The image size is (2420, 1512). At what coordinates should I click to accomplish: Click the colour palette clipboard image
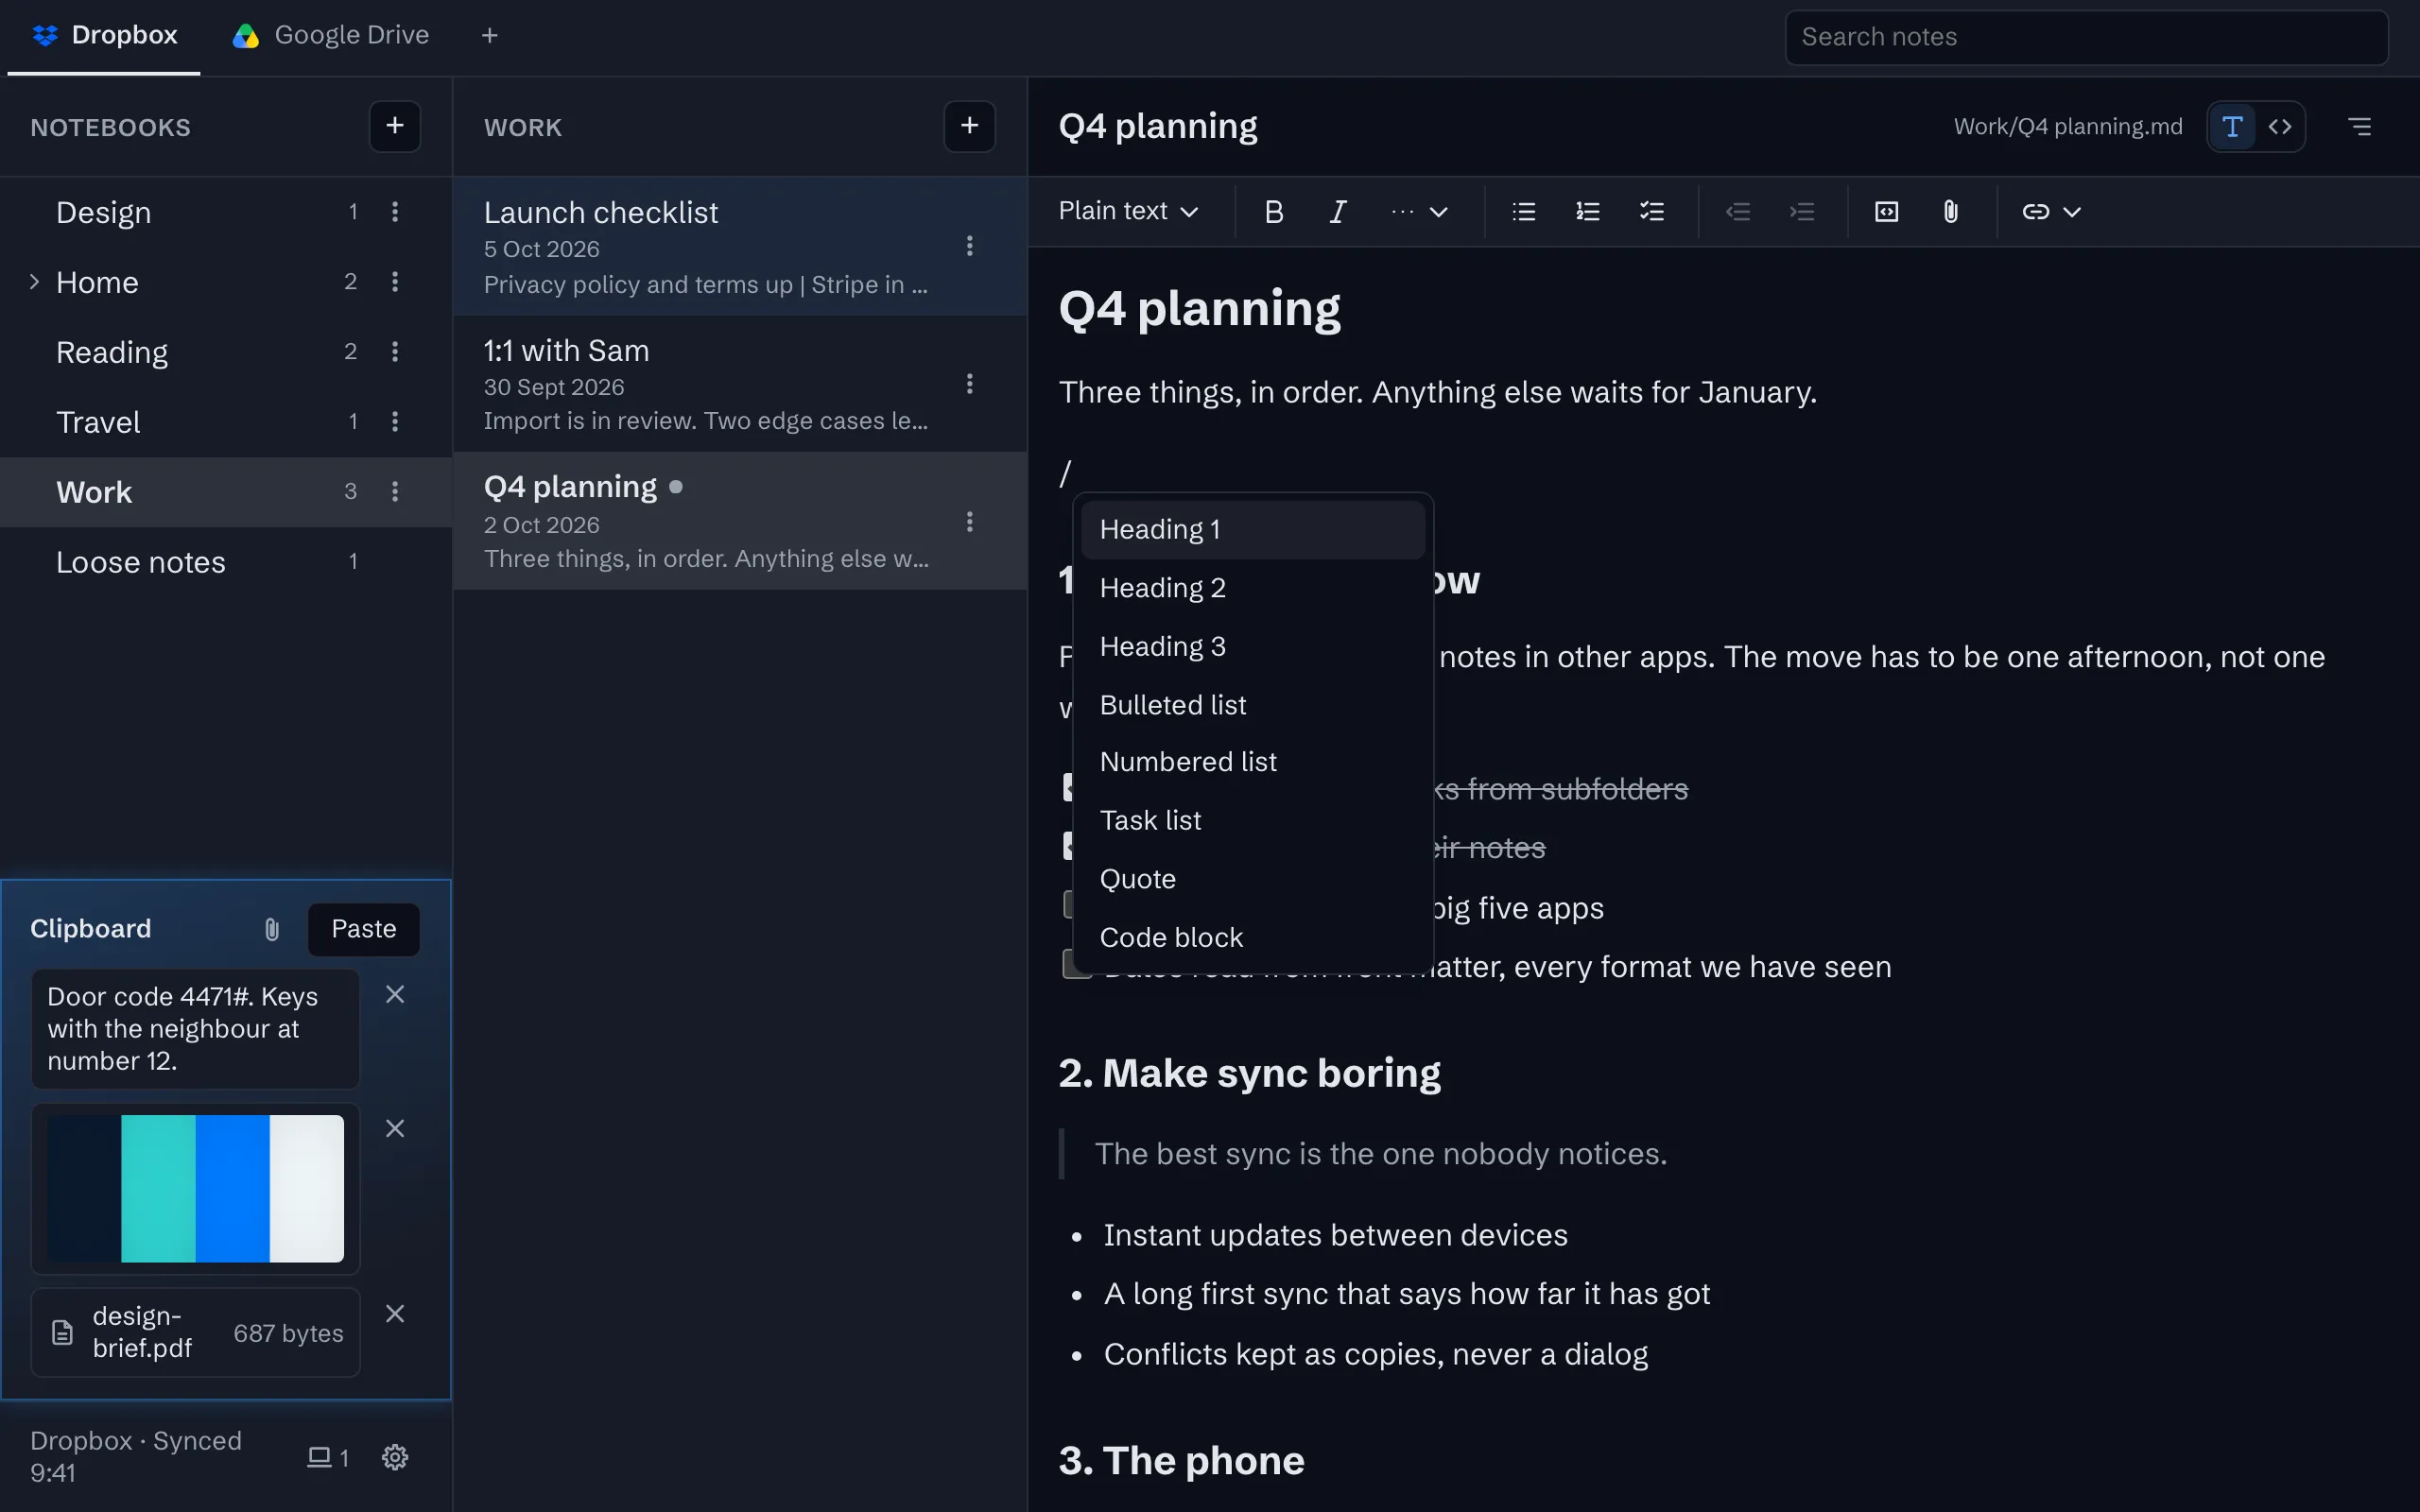[x=195, y=1189]
